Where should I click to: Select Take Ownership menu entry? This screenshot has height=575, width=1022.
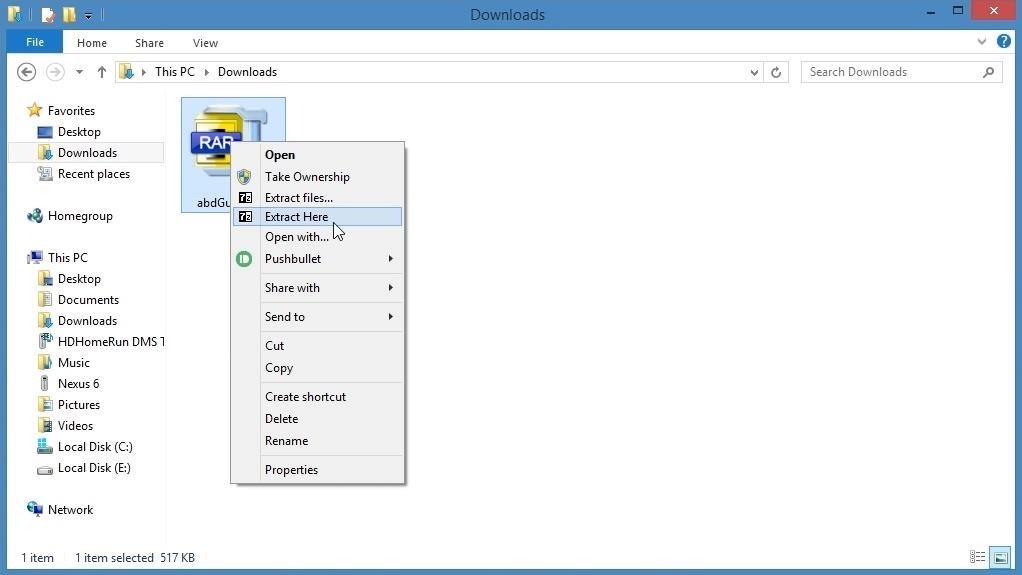point(317,177)
